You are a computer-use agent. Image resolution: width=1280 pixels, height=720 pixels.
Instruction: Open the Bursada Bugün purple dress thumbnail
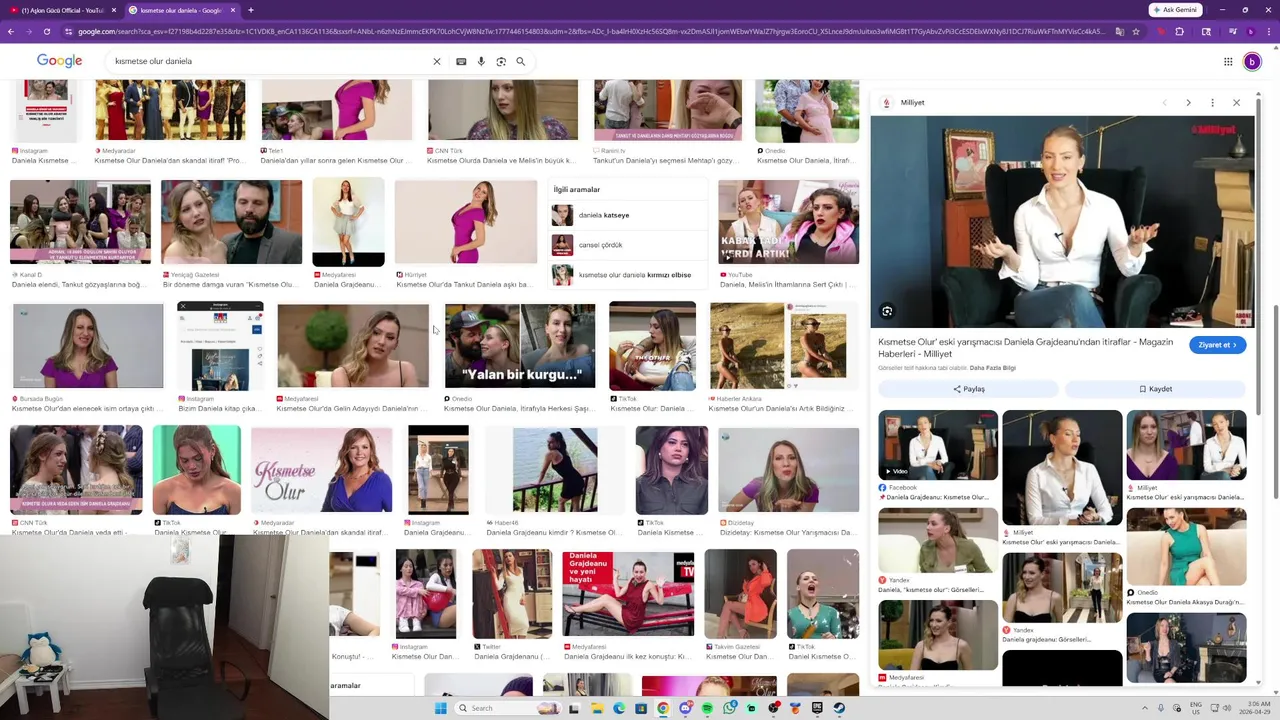(x=88, y=346)
